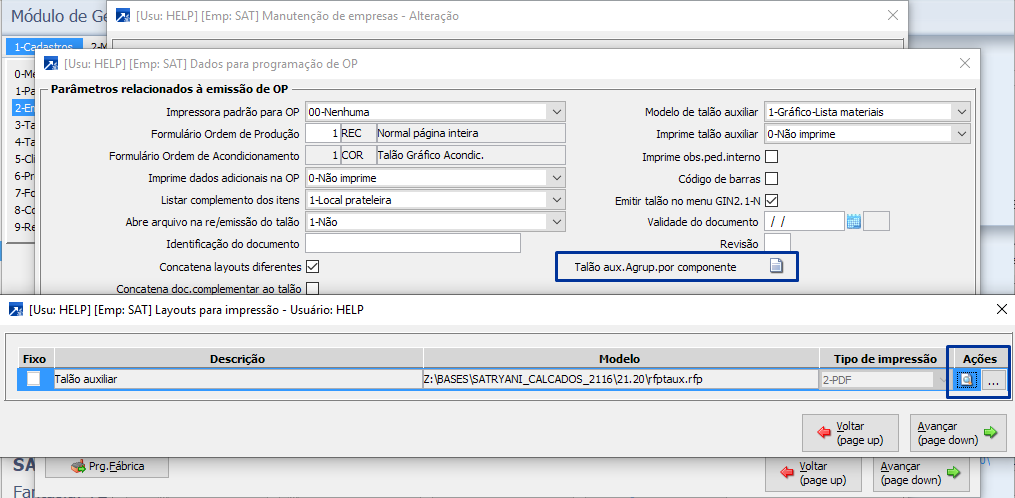Screen dimensions: 1015x498
Task: Open the calendar icon next to Validade do documento
Action: coord(854,221)
